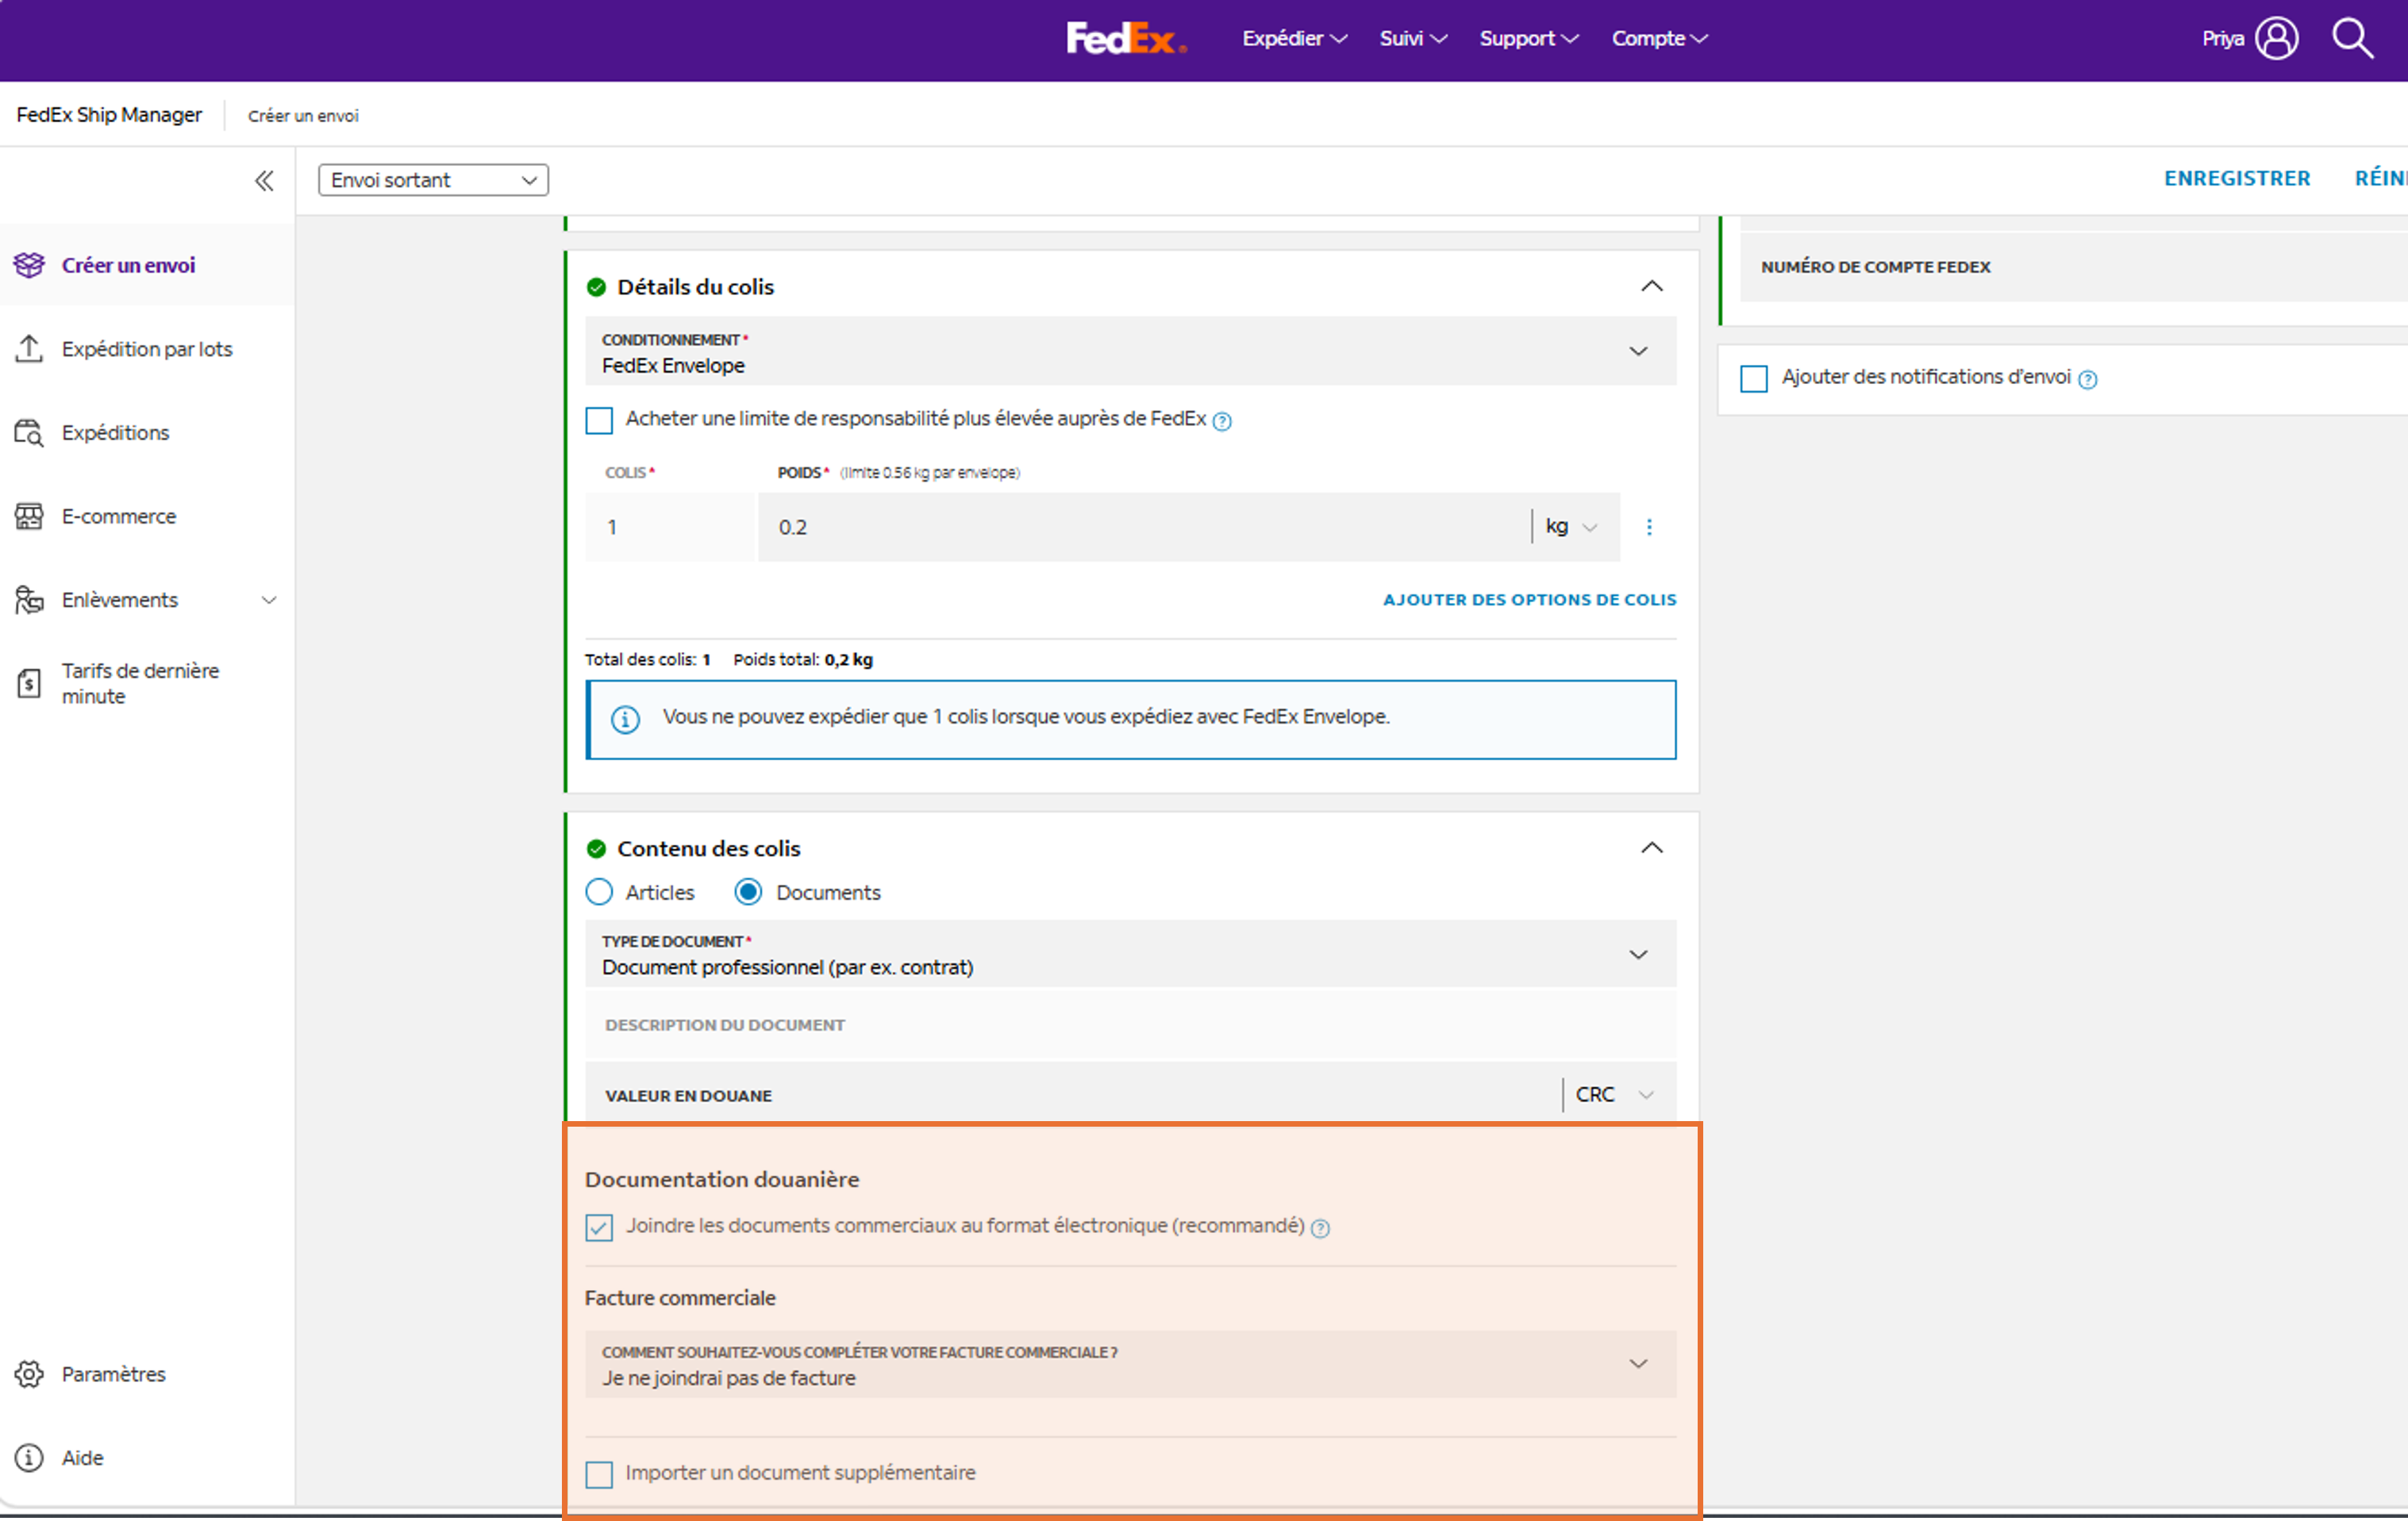
Task: Click help icon next to notifications d'envoi
Action: (x=2088, y=379)
